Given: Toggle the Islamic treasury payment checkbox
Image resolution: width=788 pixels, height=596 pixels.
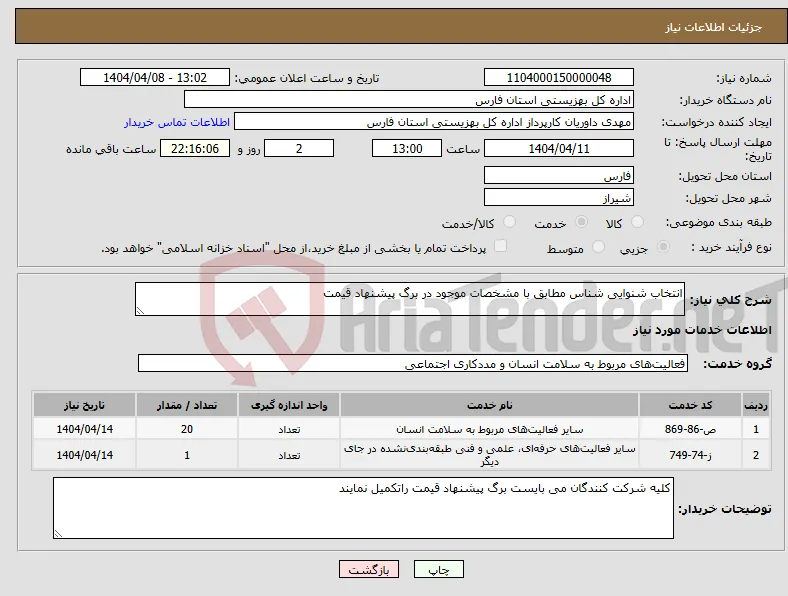Looking at the screenshot, I should (x=500, y=246).
